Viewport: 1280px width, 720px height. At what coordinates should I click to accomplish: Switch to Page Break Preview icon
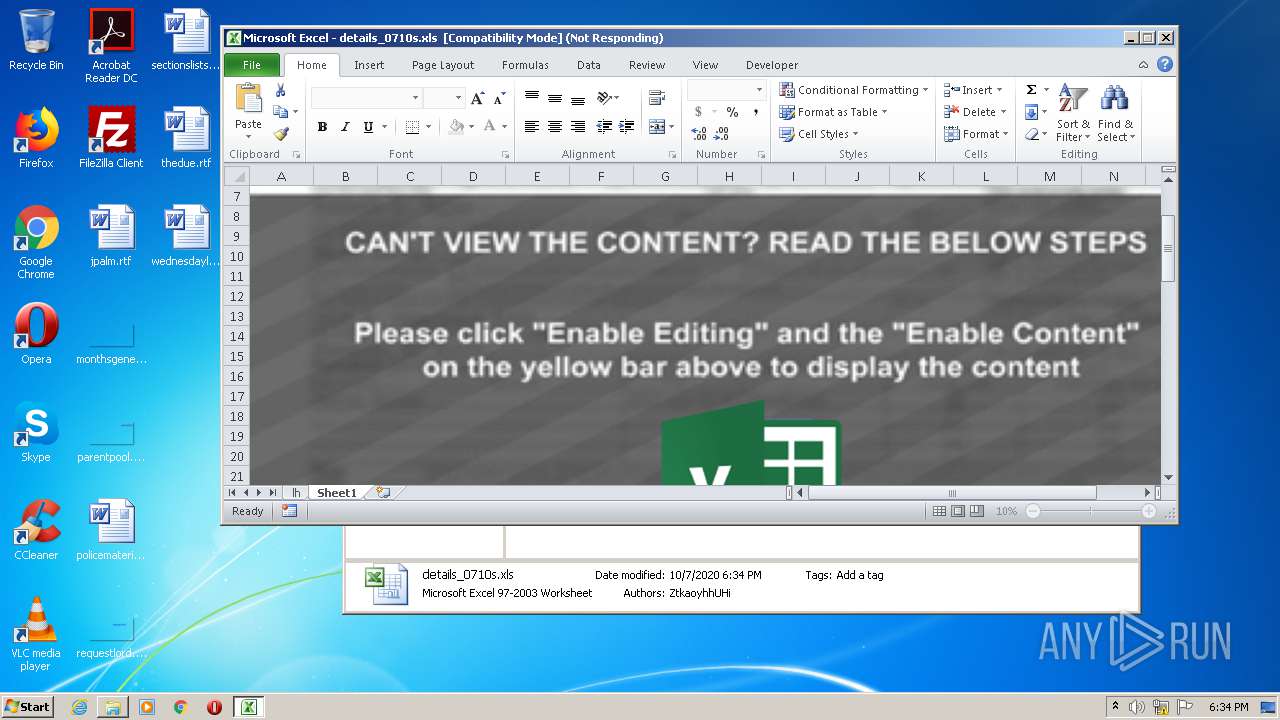point(976,511)
